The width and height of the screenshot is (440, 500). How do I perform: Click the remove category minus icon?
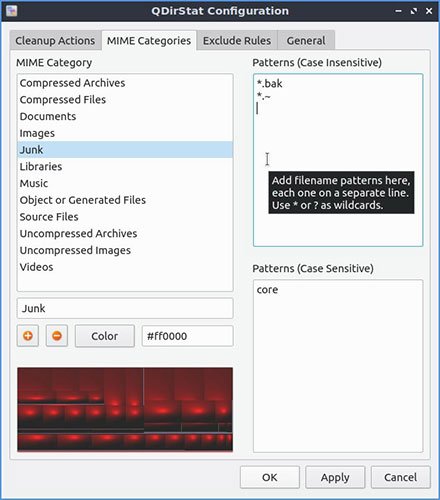click(57, 336)
